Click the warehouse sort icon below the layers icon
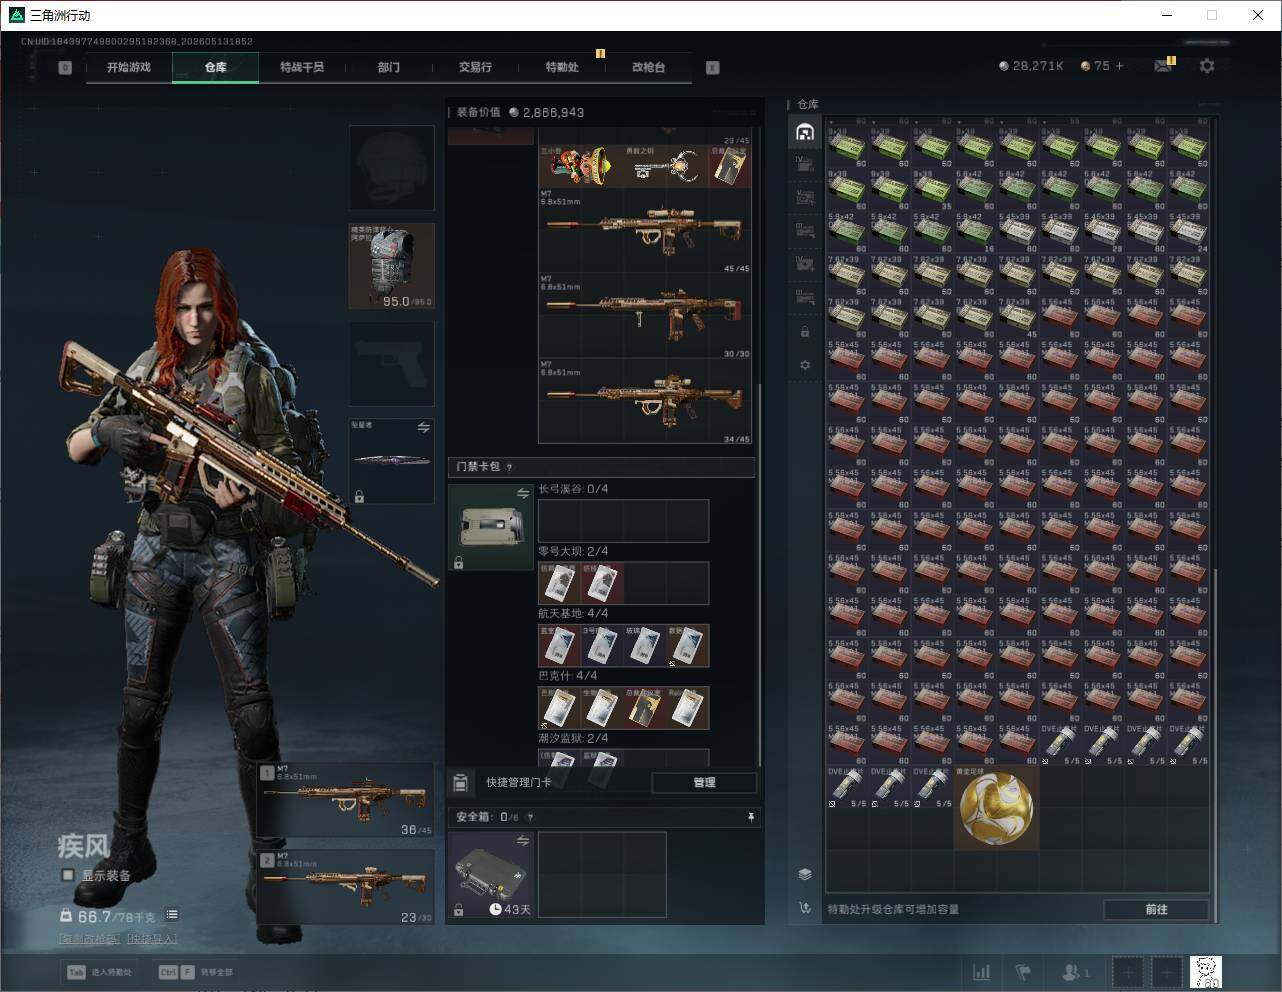Screen dimensions: 1282x992 coord(805,908)
